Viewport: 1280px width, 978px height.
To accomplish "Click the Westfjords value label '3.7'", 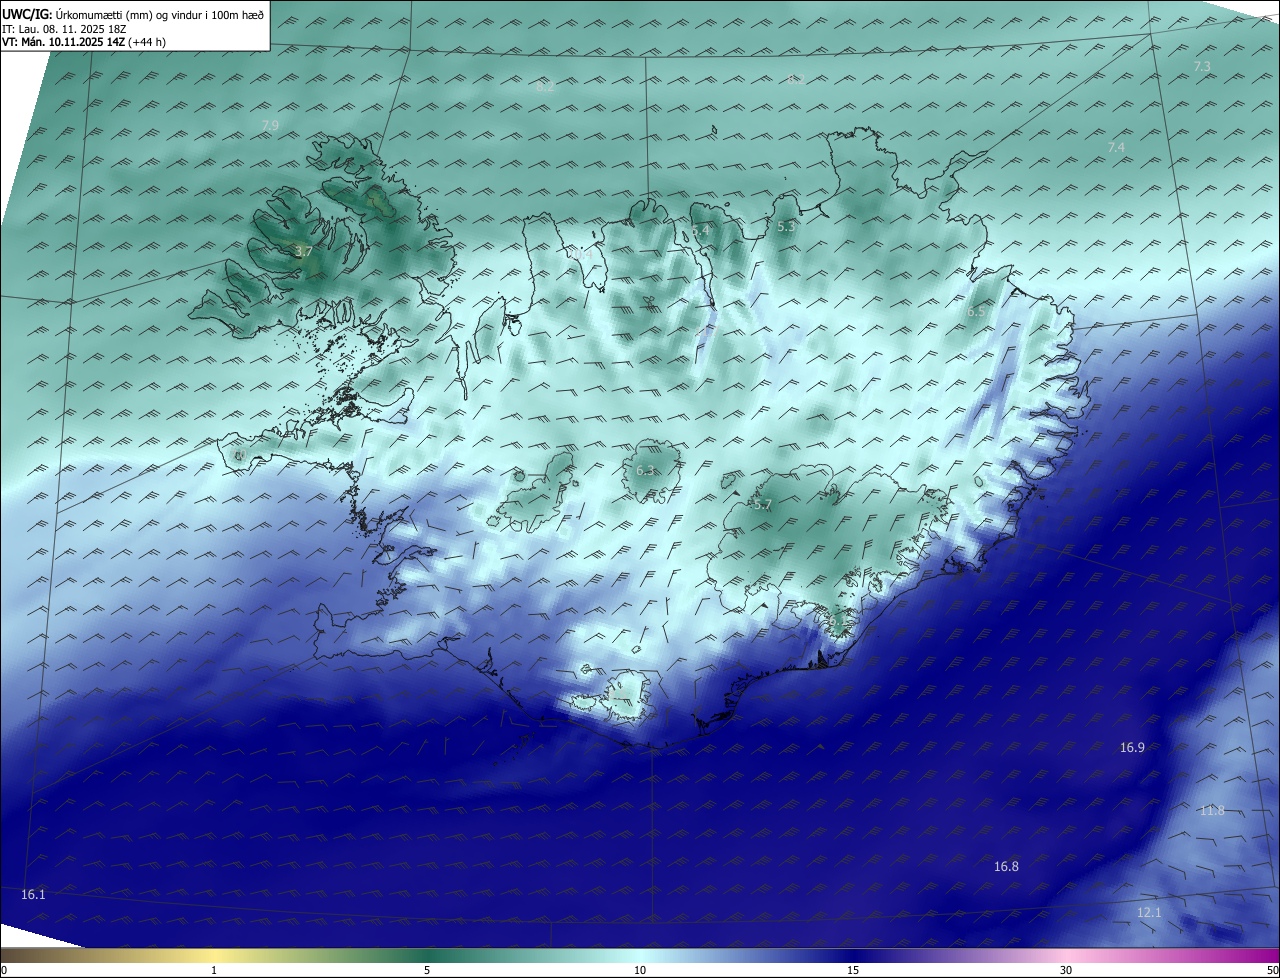I will [x=304, y=252].
